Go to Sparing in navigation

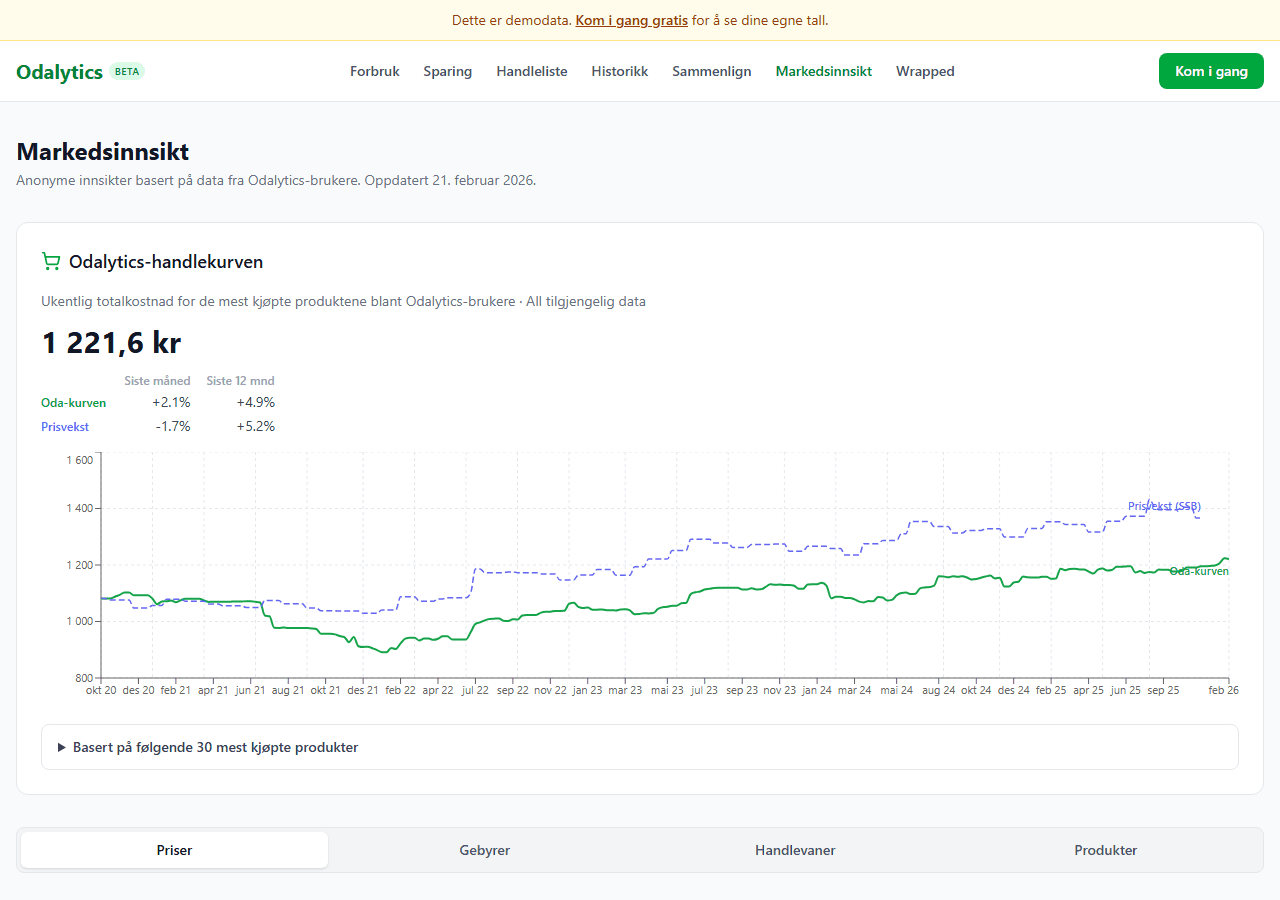point(447,72)
